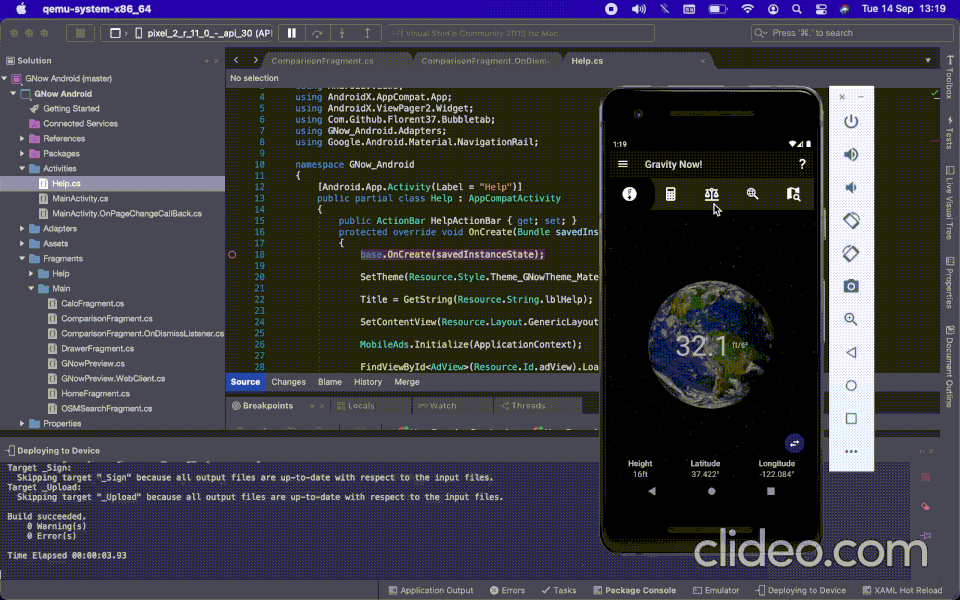Tap the Android back button in phone screen
Screen dimensions: 960x600
(x=652, y=491)
